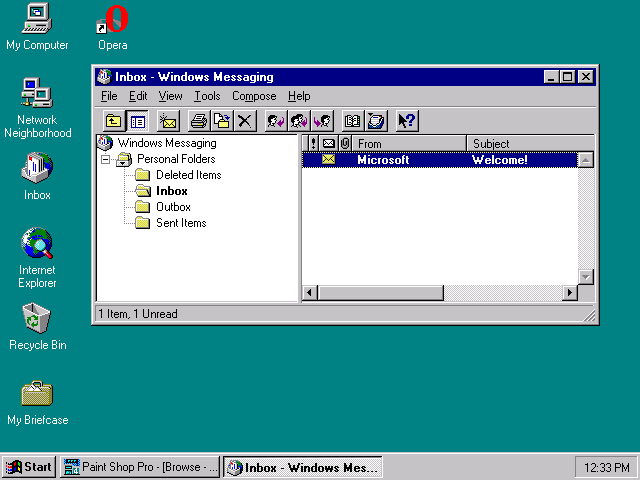Select the Inbox desktop icon
Screen dimensions: 640x480
click(37, 176)
